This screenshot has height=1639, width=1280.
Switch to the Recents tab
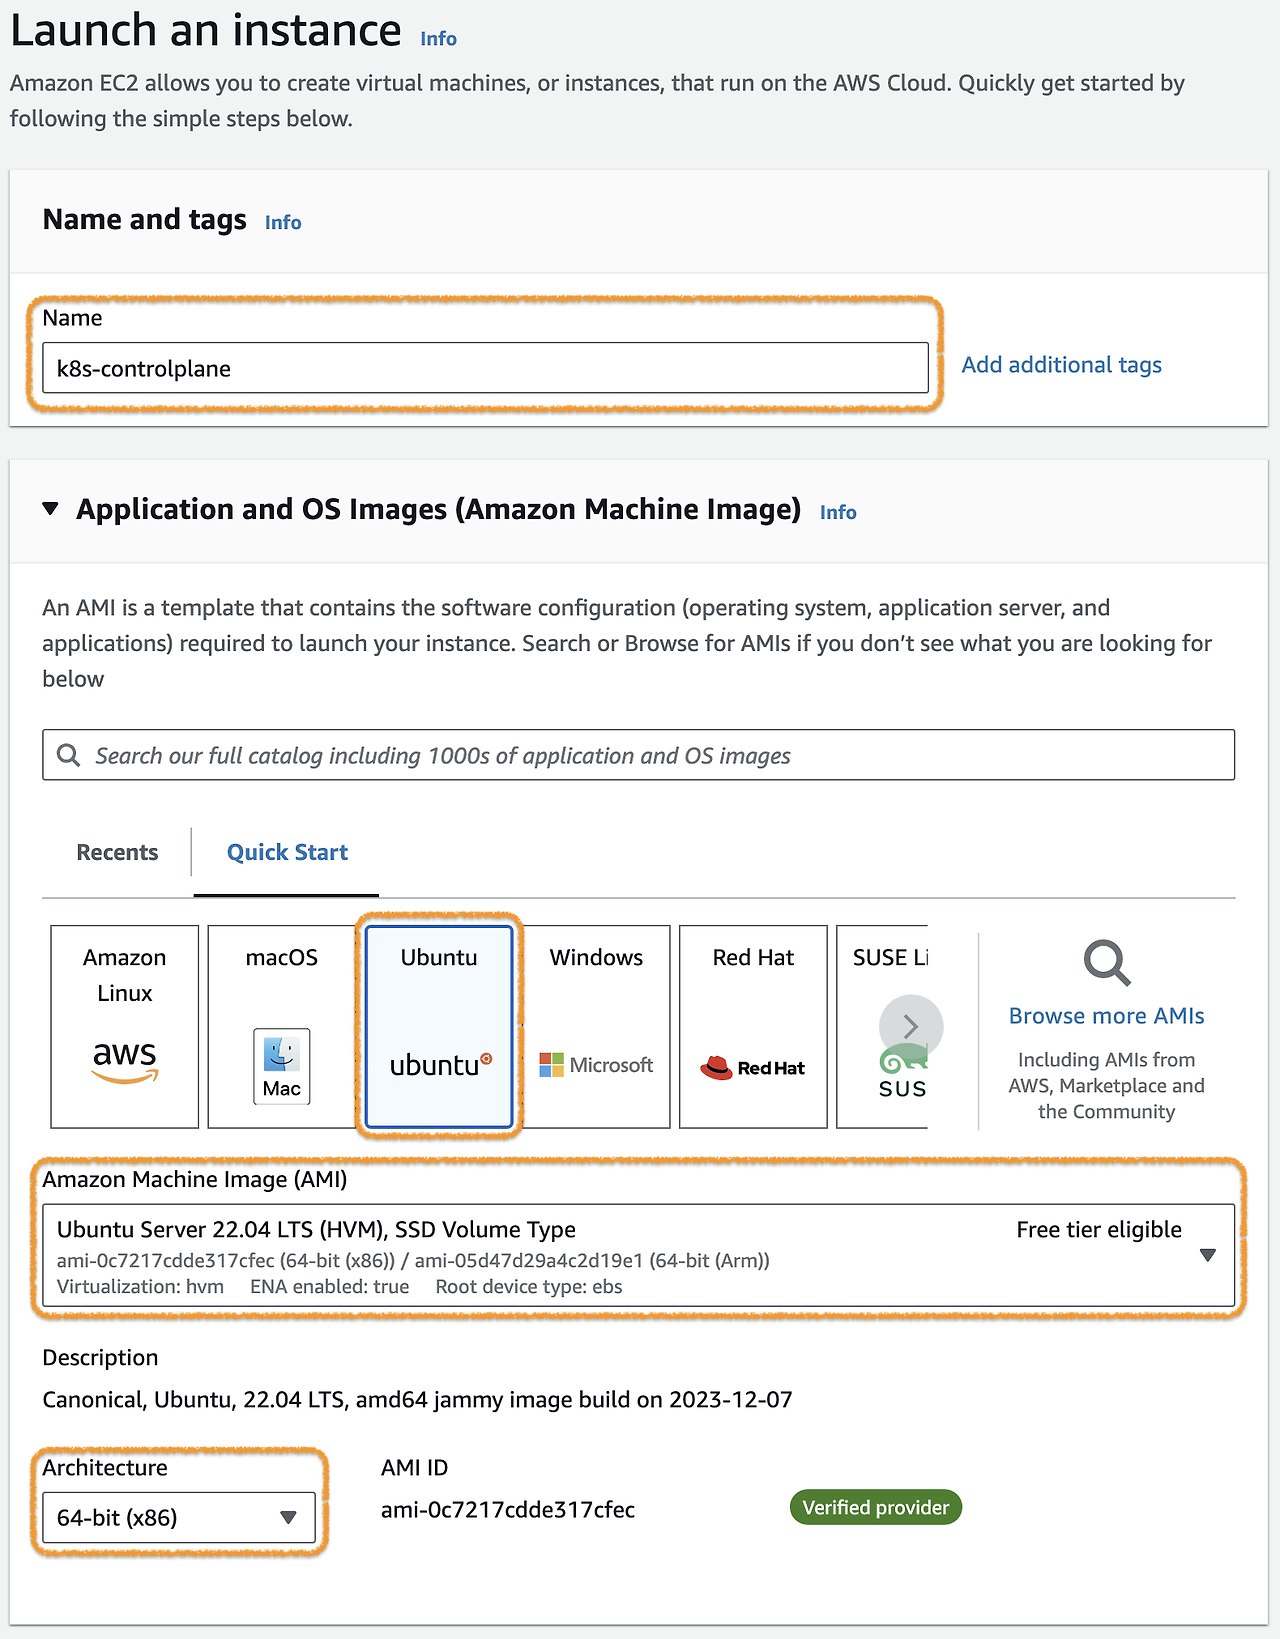pyautogui.click(x=117, y=852)
